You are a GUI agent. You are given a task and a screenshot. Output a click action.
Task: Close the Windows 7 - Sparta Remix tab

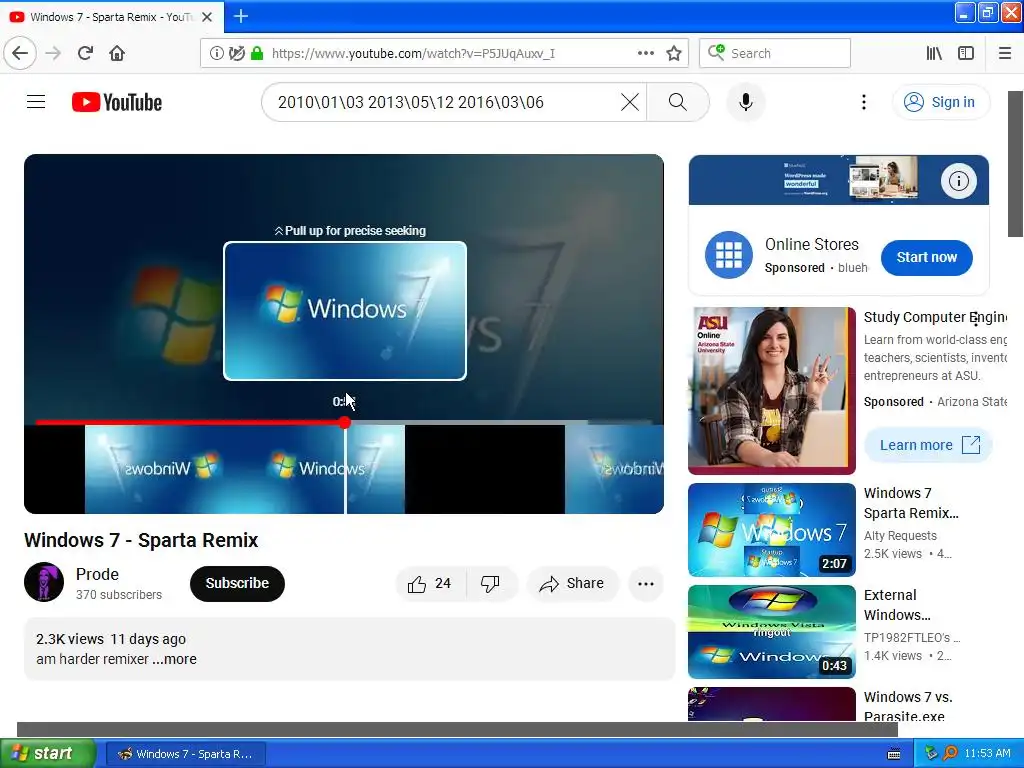pos(207,17)
